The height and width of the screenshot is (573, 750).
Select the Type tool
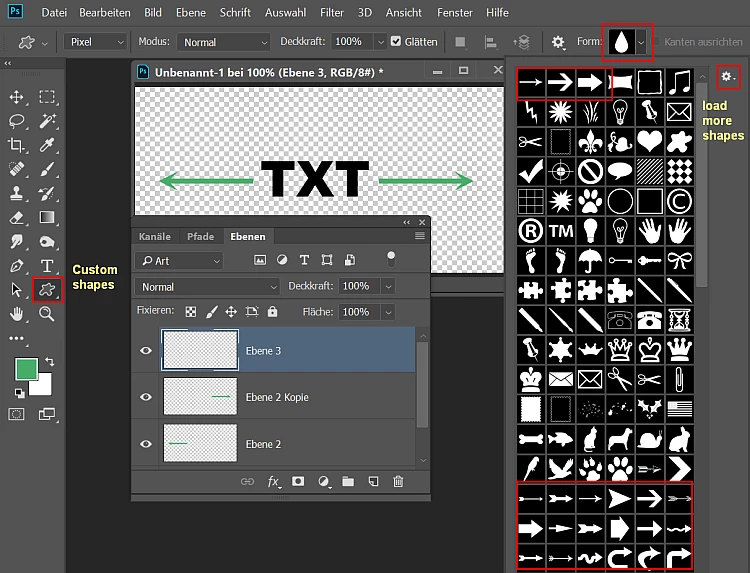point(47,265)
